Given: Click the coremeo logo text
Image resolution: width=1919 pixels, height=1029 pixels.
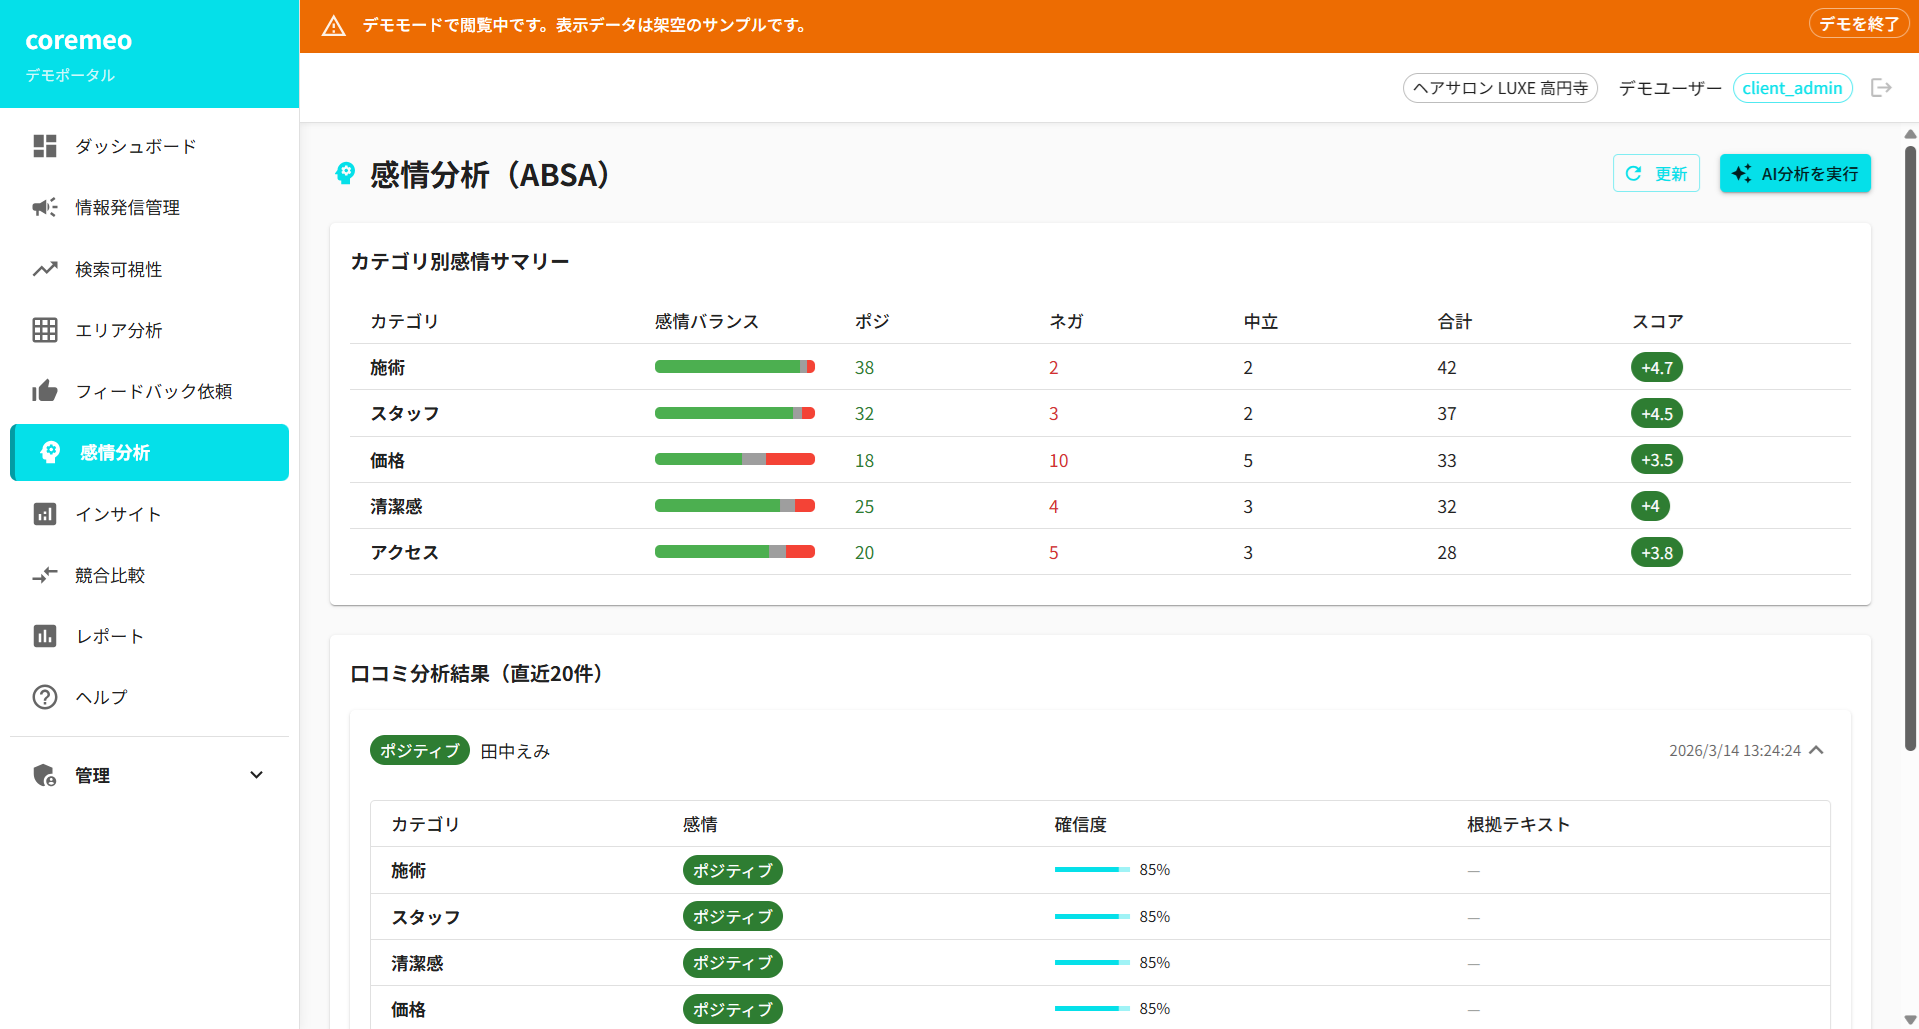Looking at the screenshot, I should tap(79, 40).
